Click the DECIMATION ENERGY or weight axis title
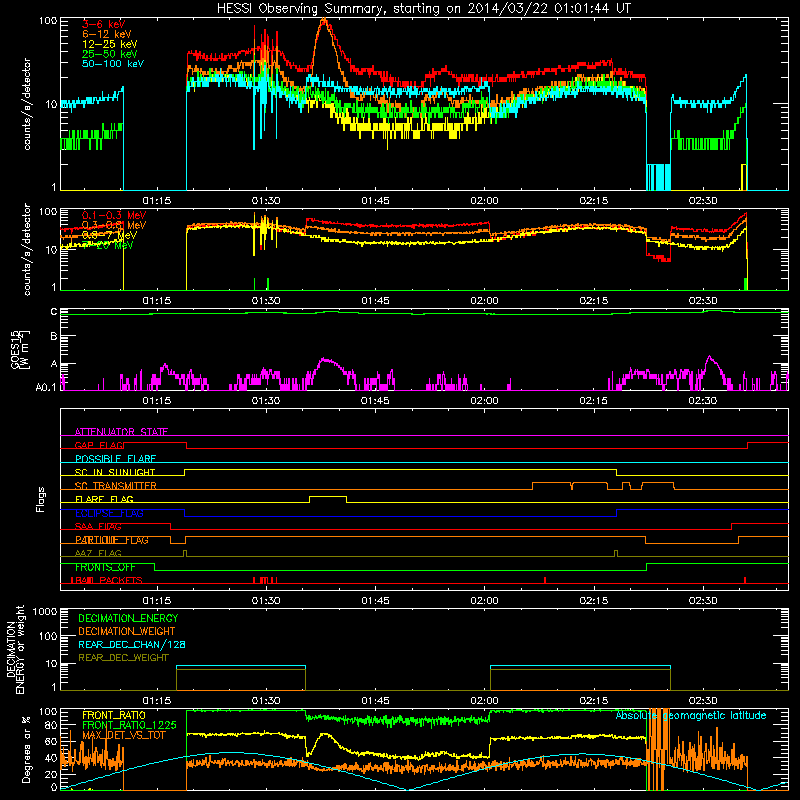Screen dimensions: 800x800 pyautogui.click(x=15, y=649)
